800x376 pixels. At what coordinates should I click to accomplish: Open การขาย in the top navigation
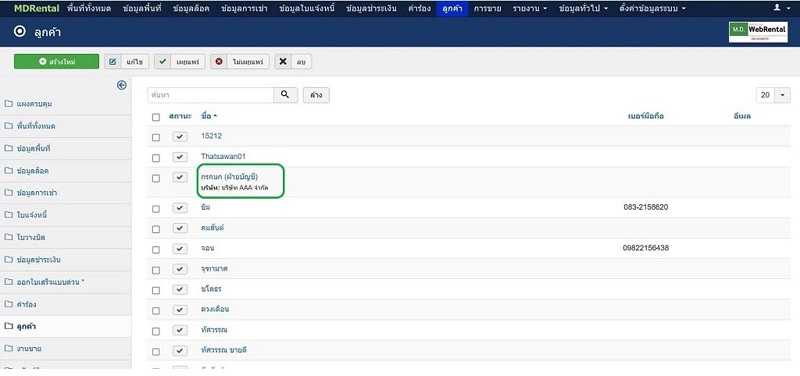click(x=487, y=8)
